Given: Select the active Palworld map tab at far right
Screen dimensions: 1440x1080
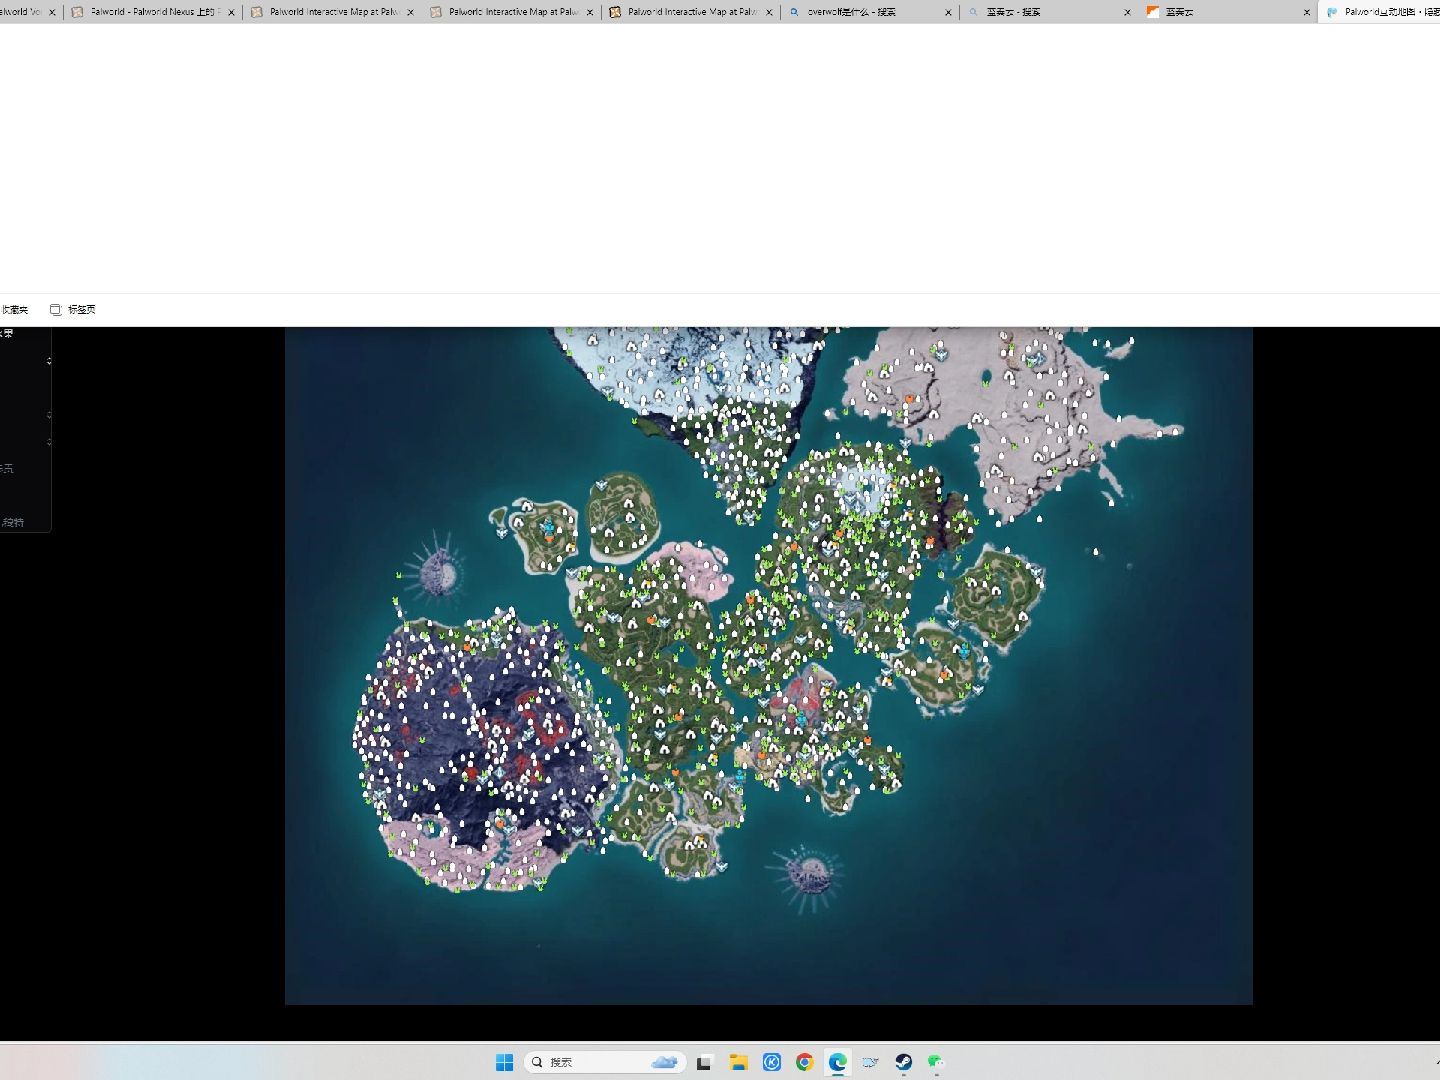Looking at the screenshot, I should coord(1380,12).
